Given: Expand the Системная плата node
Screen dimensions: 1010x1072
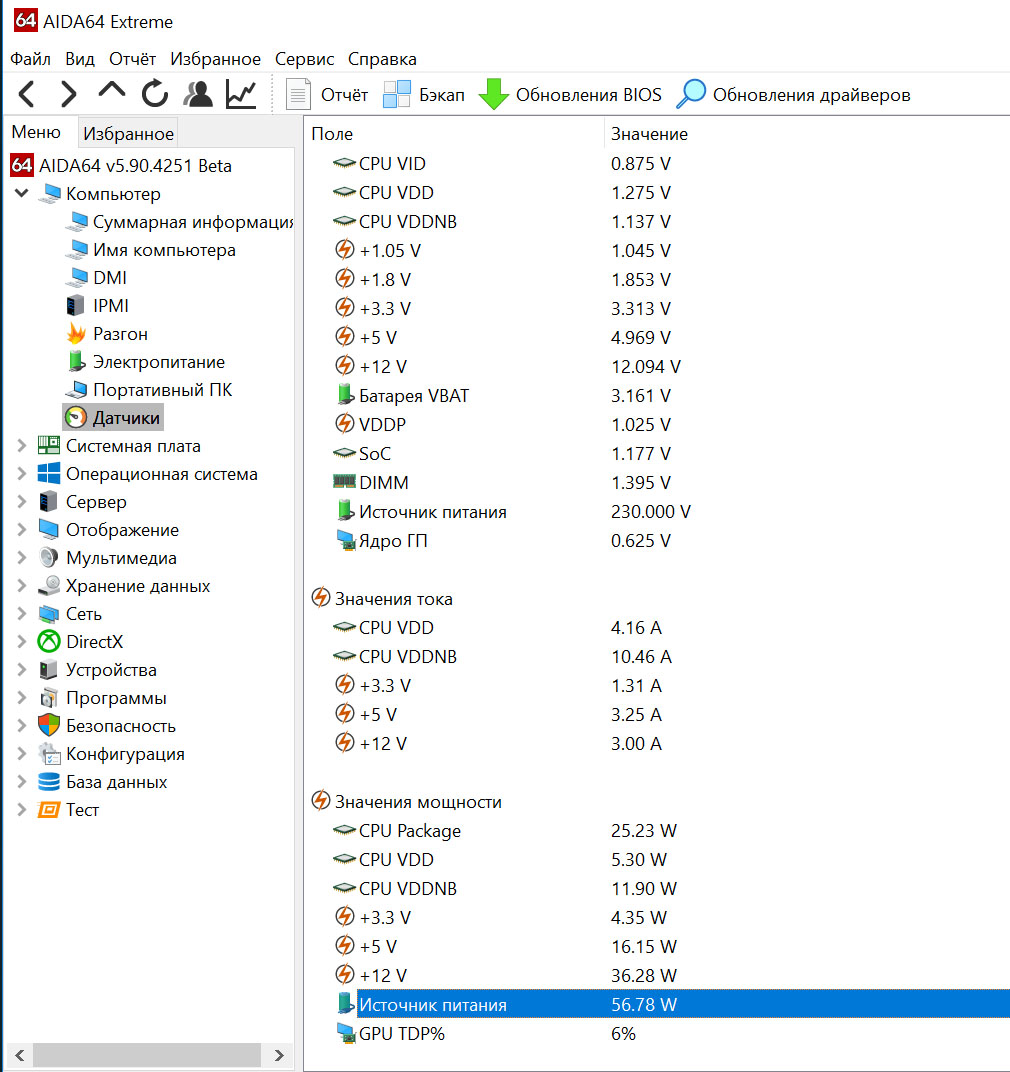Looking at the screenshot, I should pyautogui.click(x=22, y=446).
